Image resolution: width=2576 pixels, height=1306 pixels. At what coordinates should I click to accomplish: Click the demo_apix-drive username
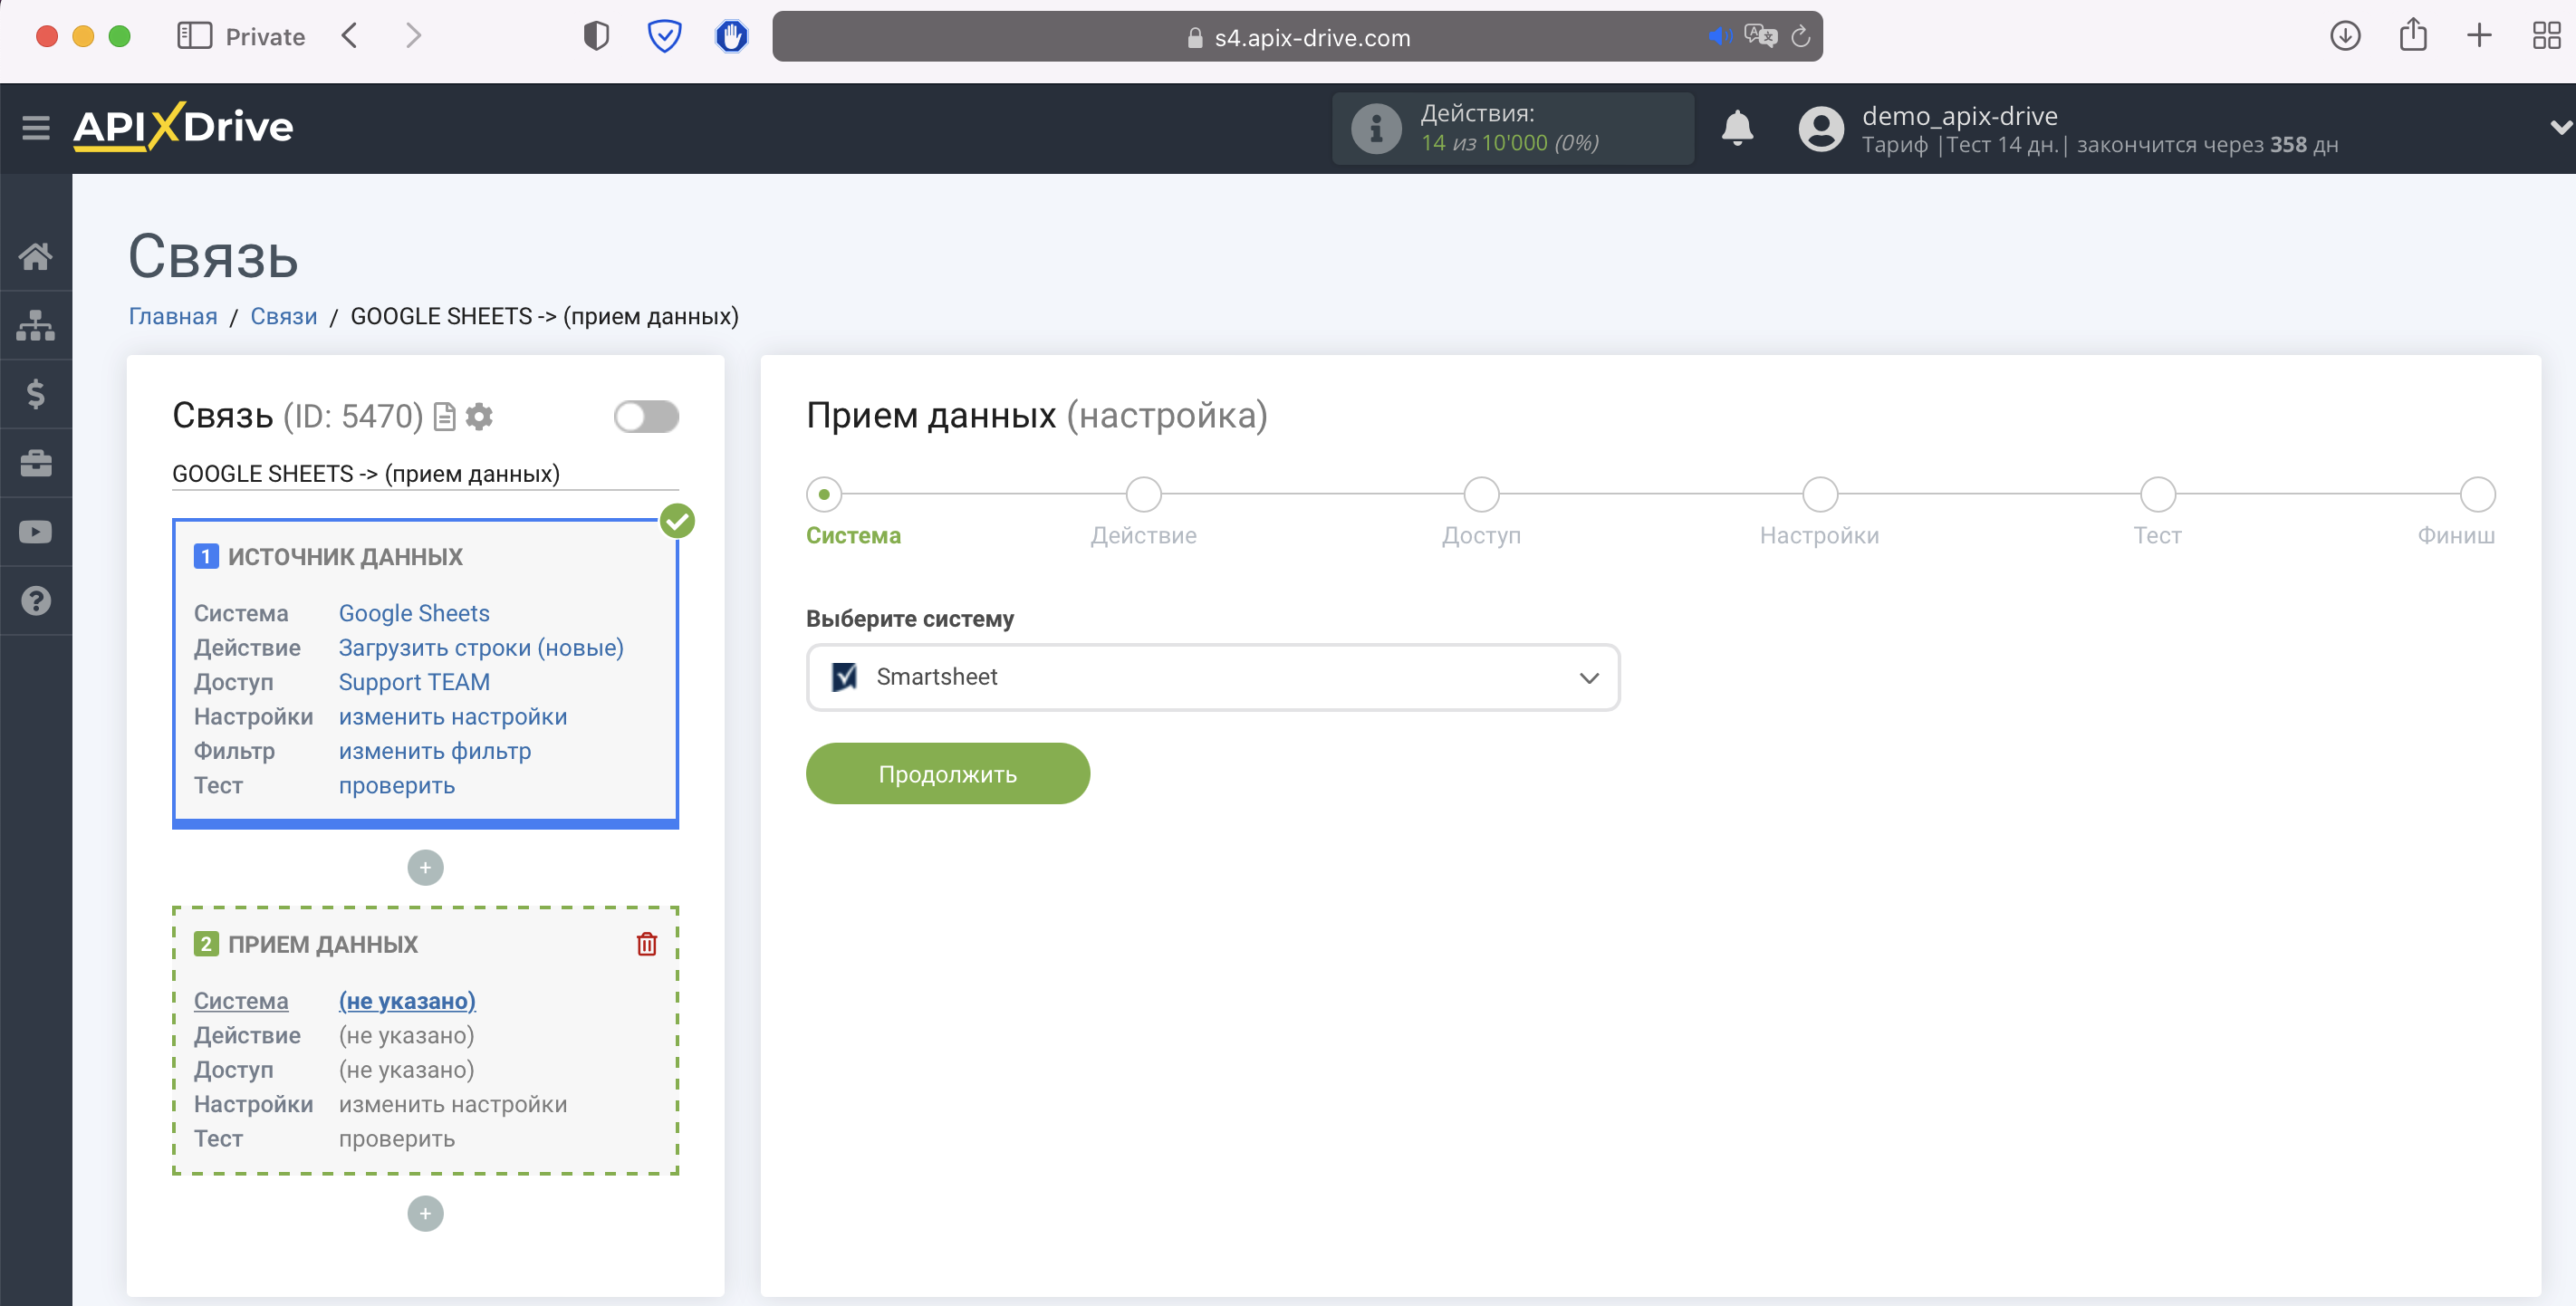tap(1959, 116)
